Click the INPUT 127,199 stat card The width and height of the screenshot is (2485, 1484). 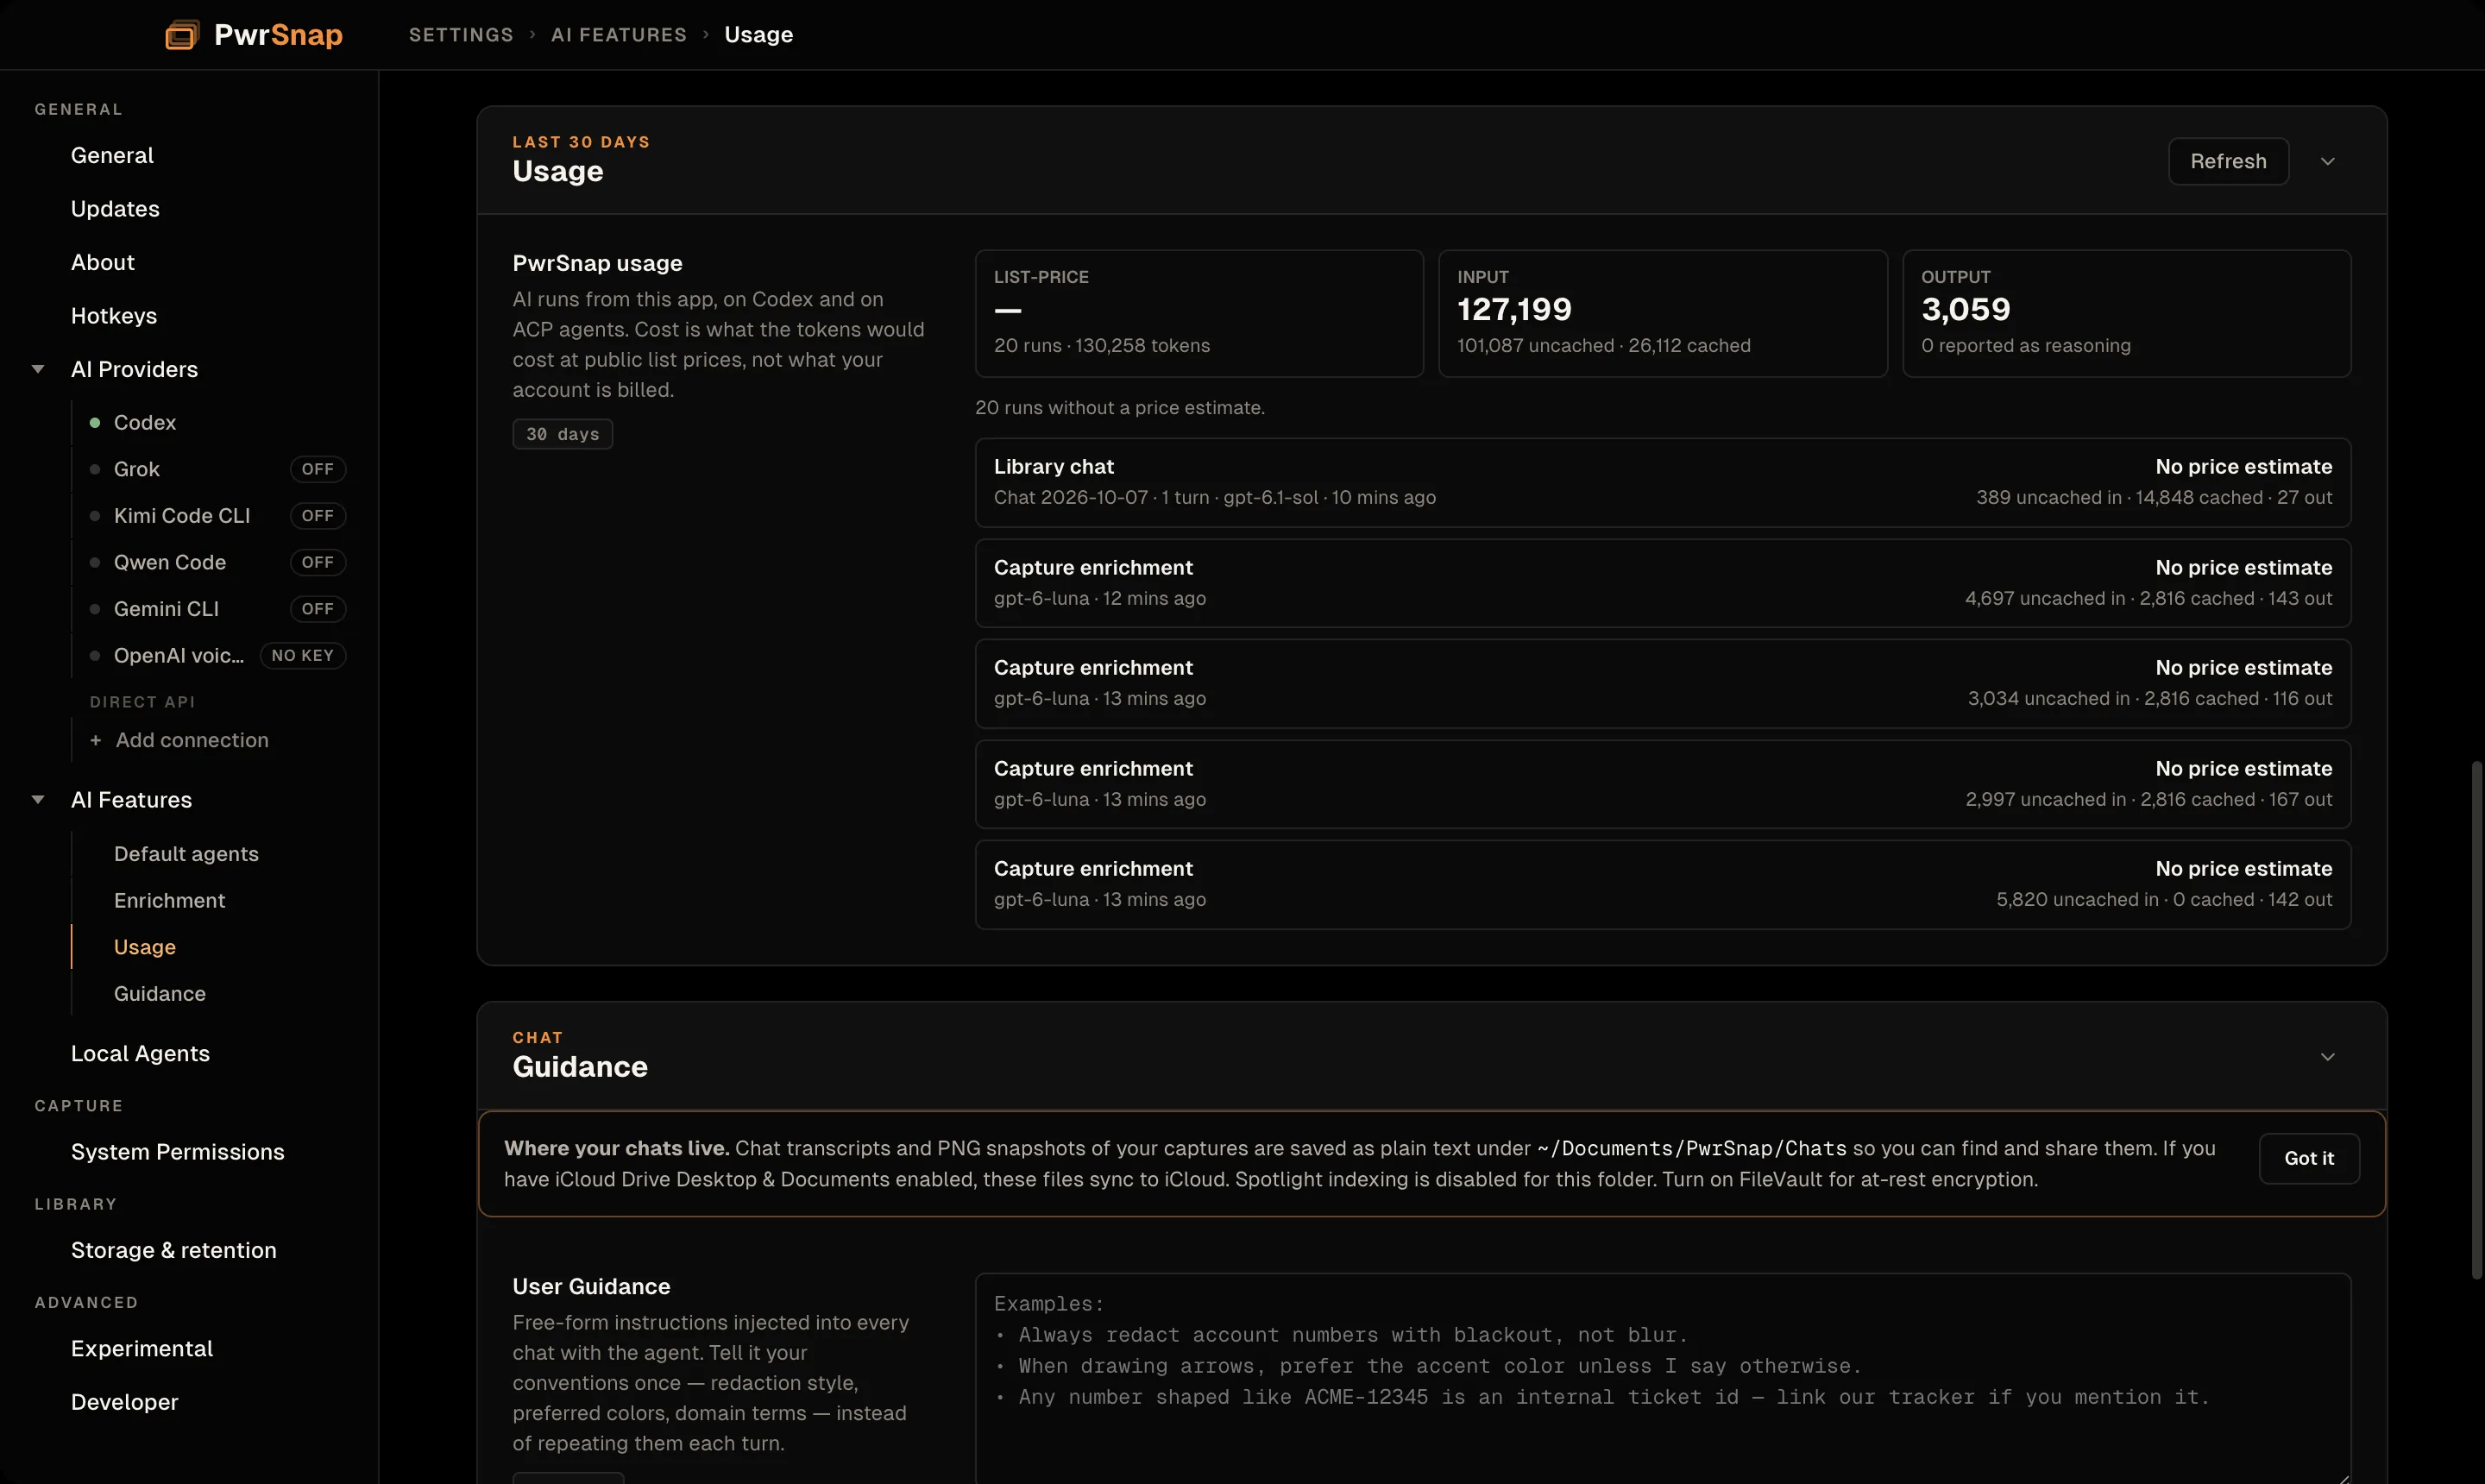tap(1663, 314)
